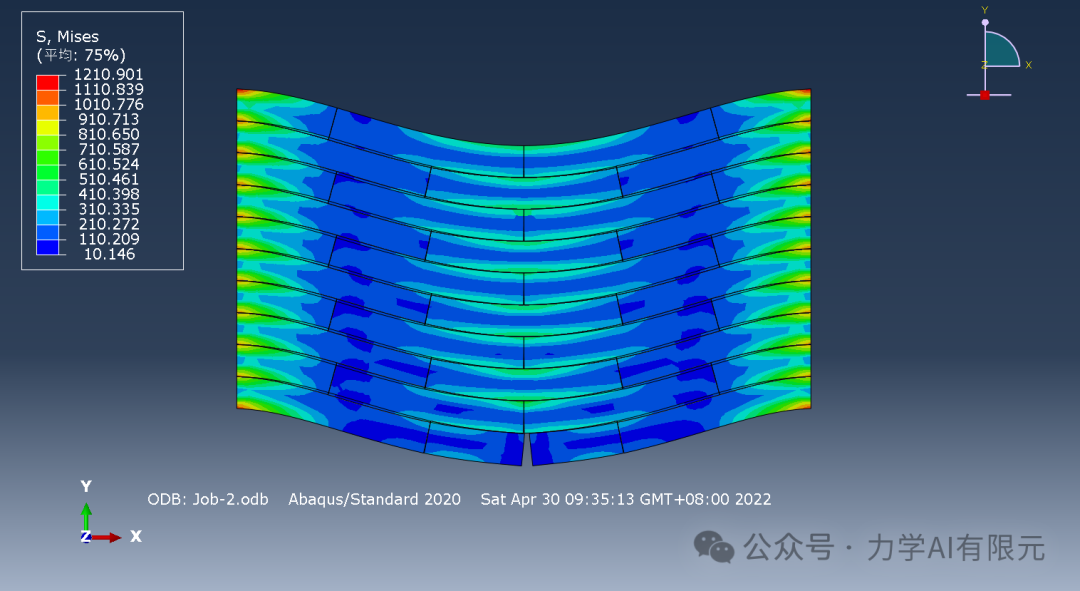Select legend value 610.524
The width and height of the screenshot is (1080, 591).
coord(109,164)
